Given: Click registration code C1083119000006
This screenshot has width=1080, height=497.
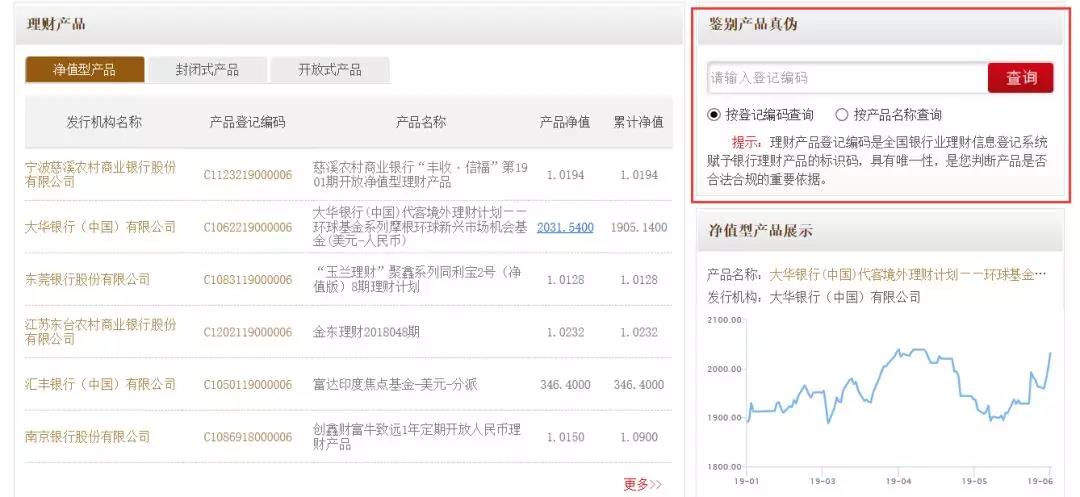Looking at the screenshot, I should pyautogui.click(x=247, y=279).
